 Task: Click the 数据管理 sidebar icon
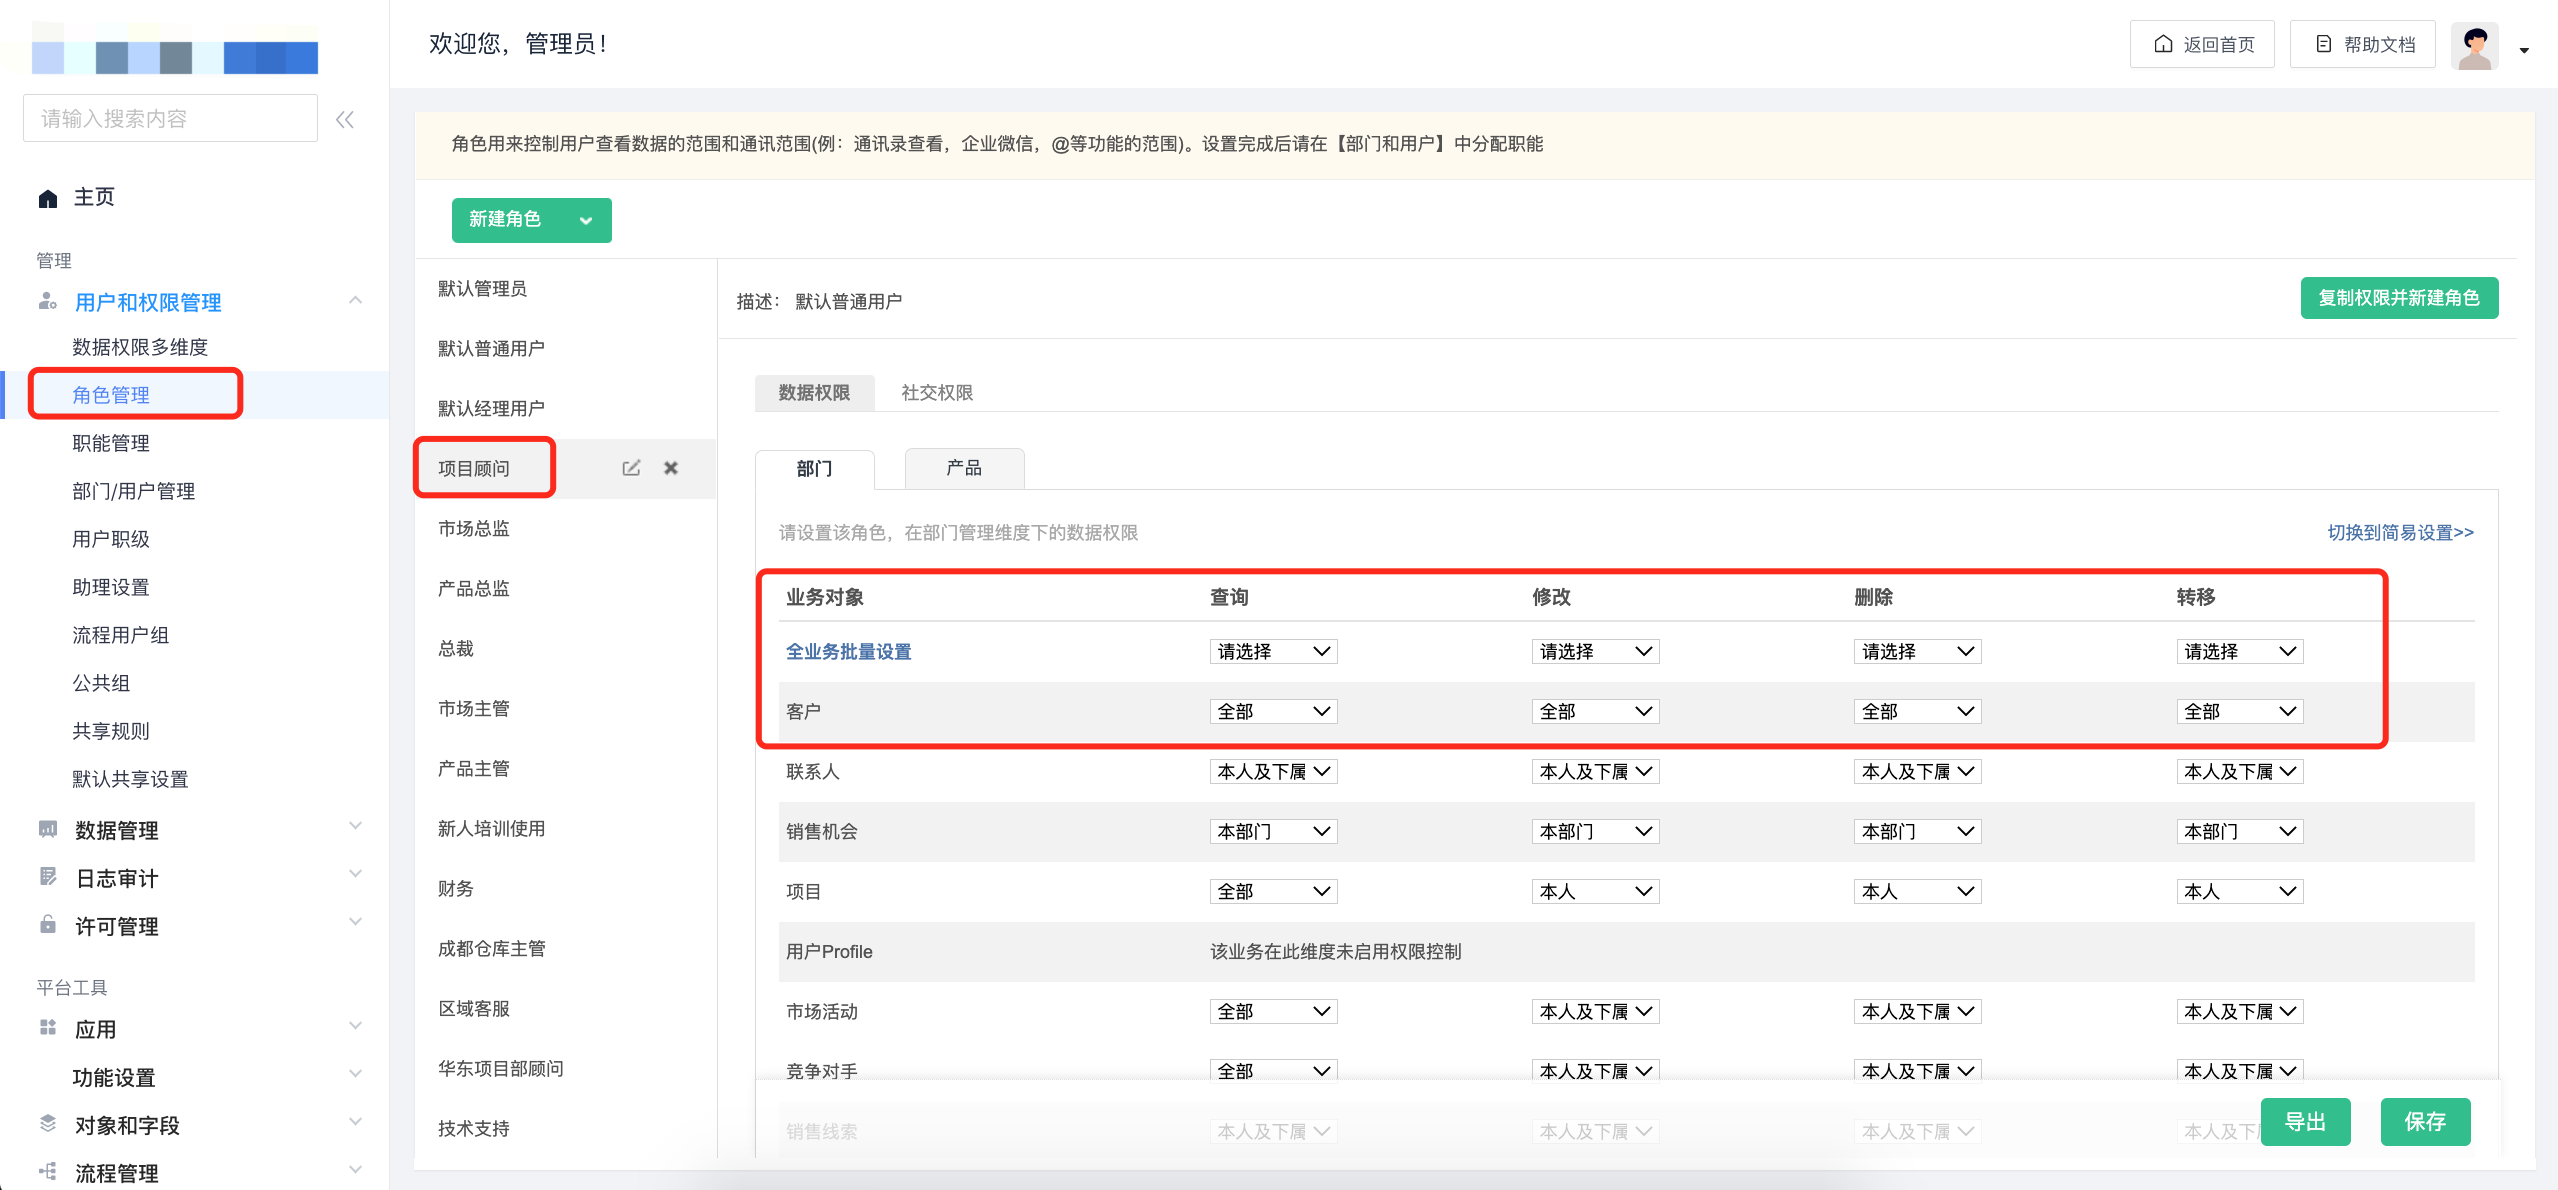pos(48,829)
